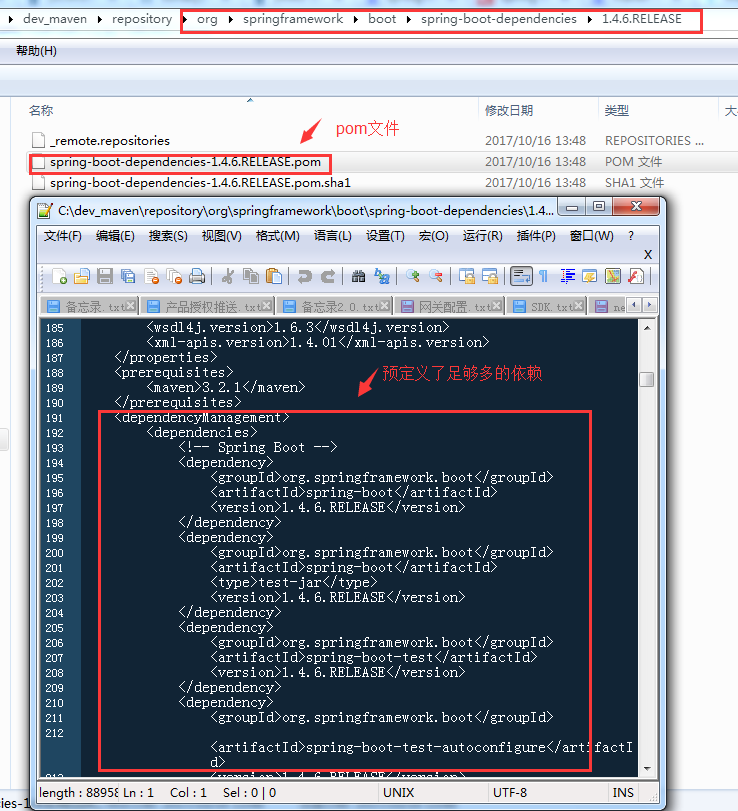738x811 pixels.
Task: Expand the dropdown arrow before org in the address bar
Action: coord(185,20)
